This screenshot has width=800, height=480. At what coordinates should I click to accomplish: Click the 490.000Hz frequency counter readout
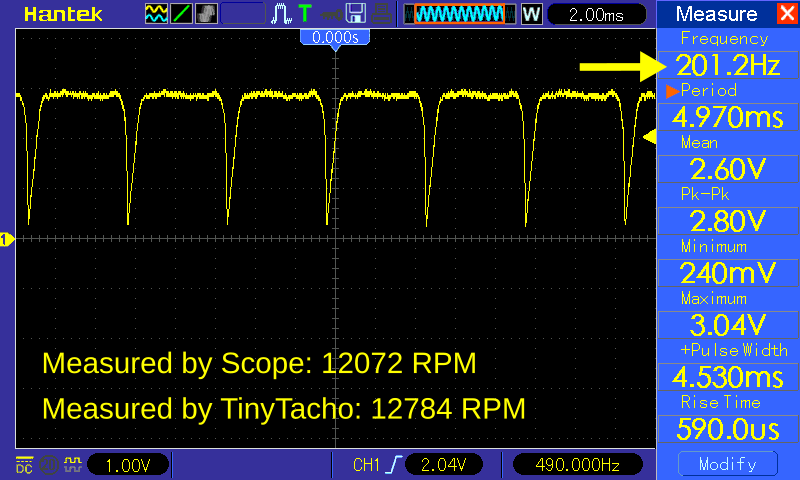point(577,465)
